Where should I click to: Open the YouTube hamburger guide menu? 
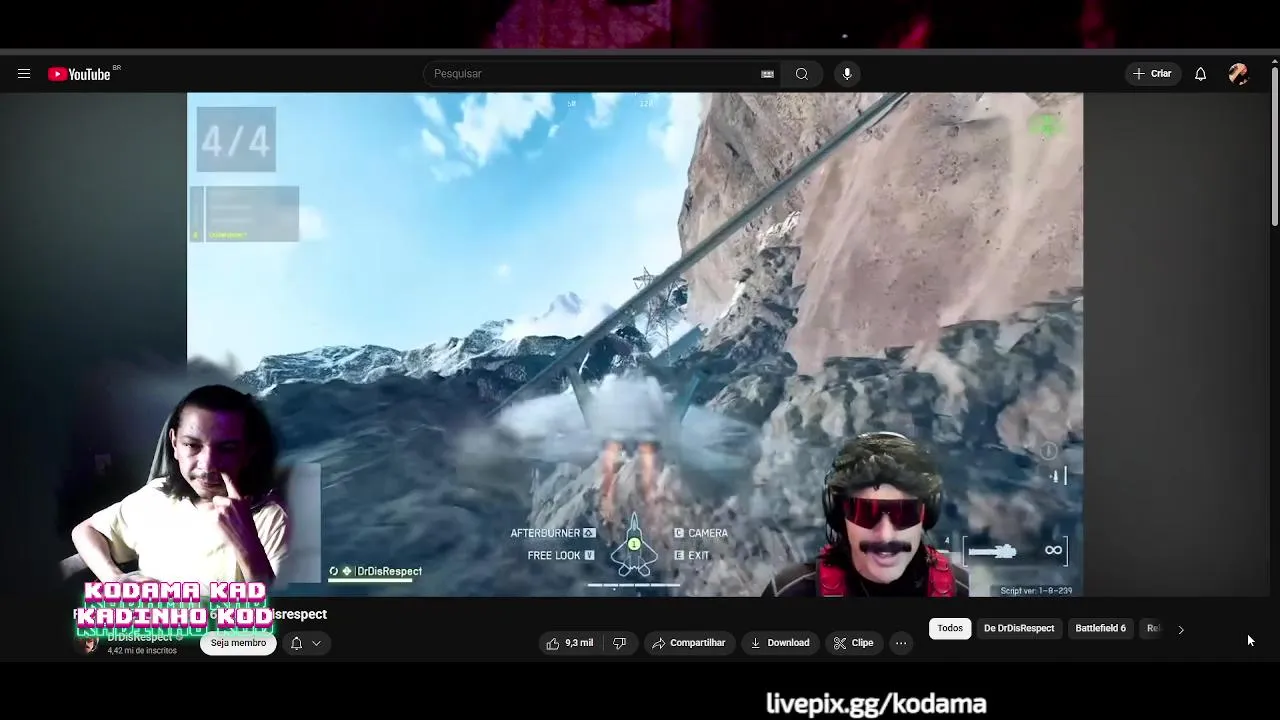click(24, 74)
